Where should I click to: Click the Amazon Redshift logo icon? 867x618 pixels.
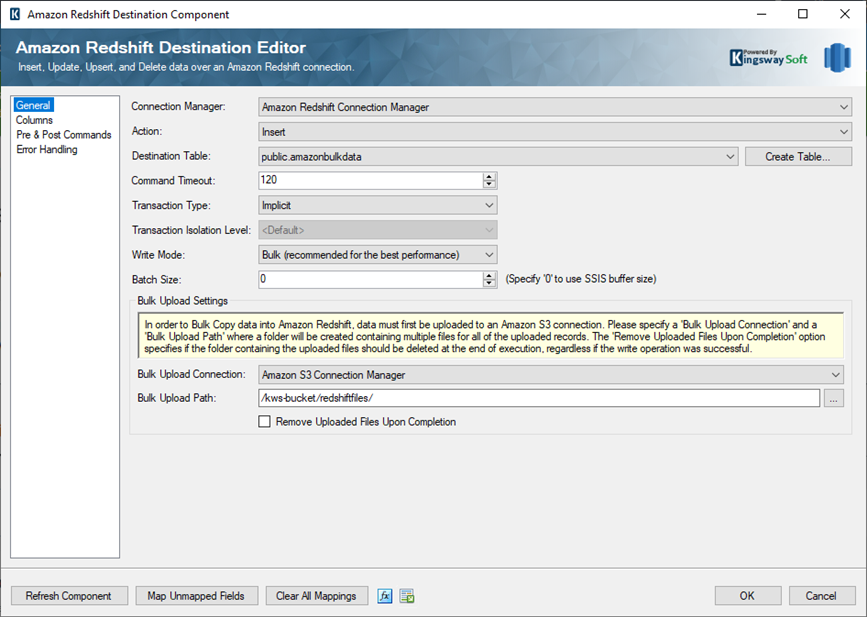click(x=837, y=57)
